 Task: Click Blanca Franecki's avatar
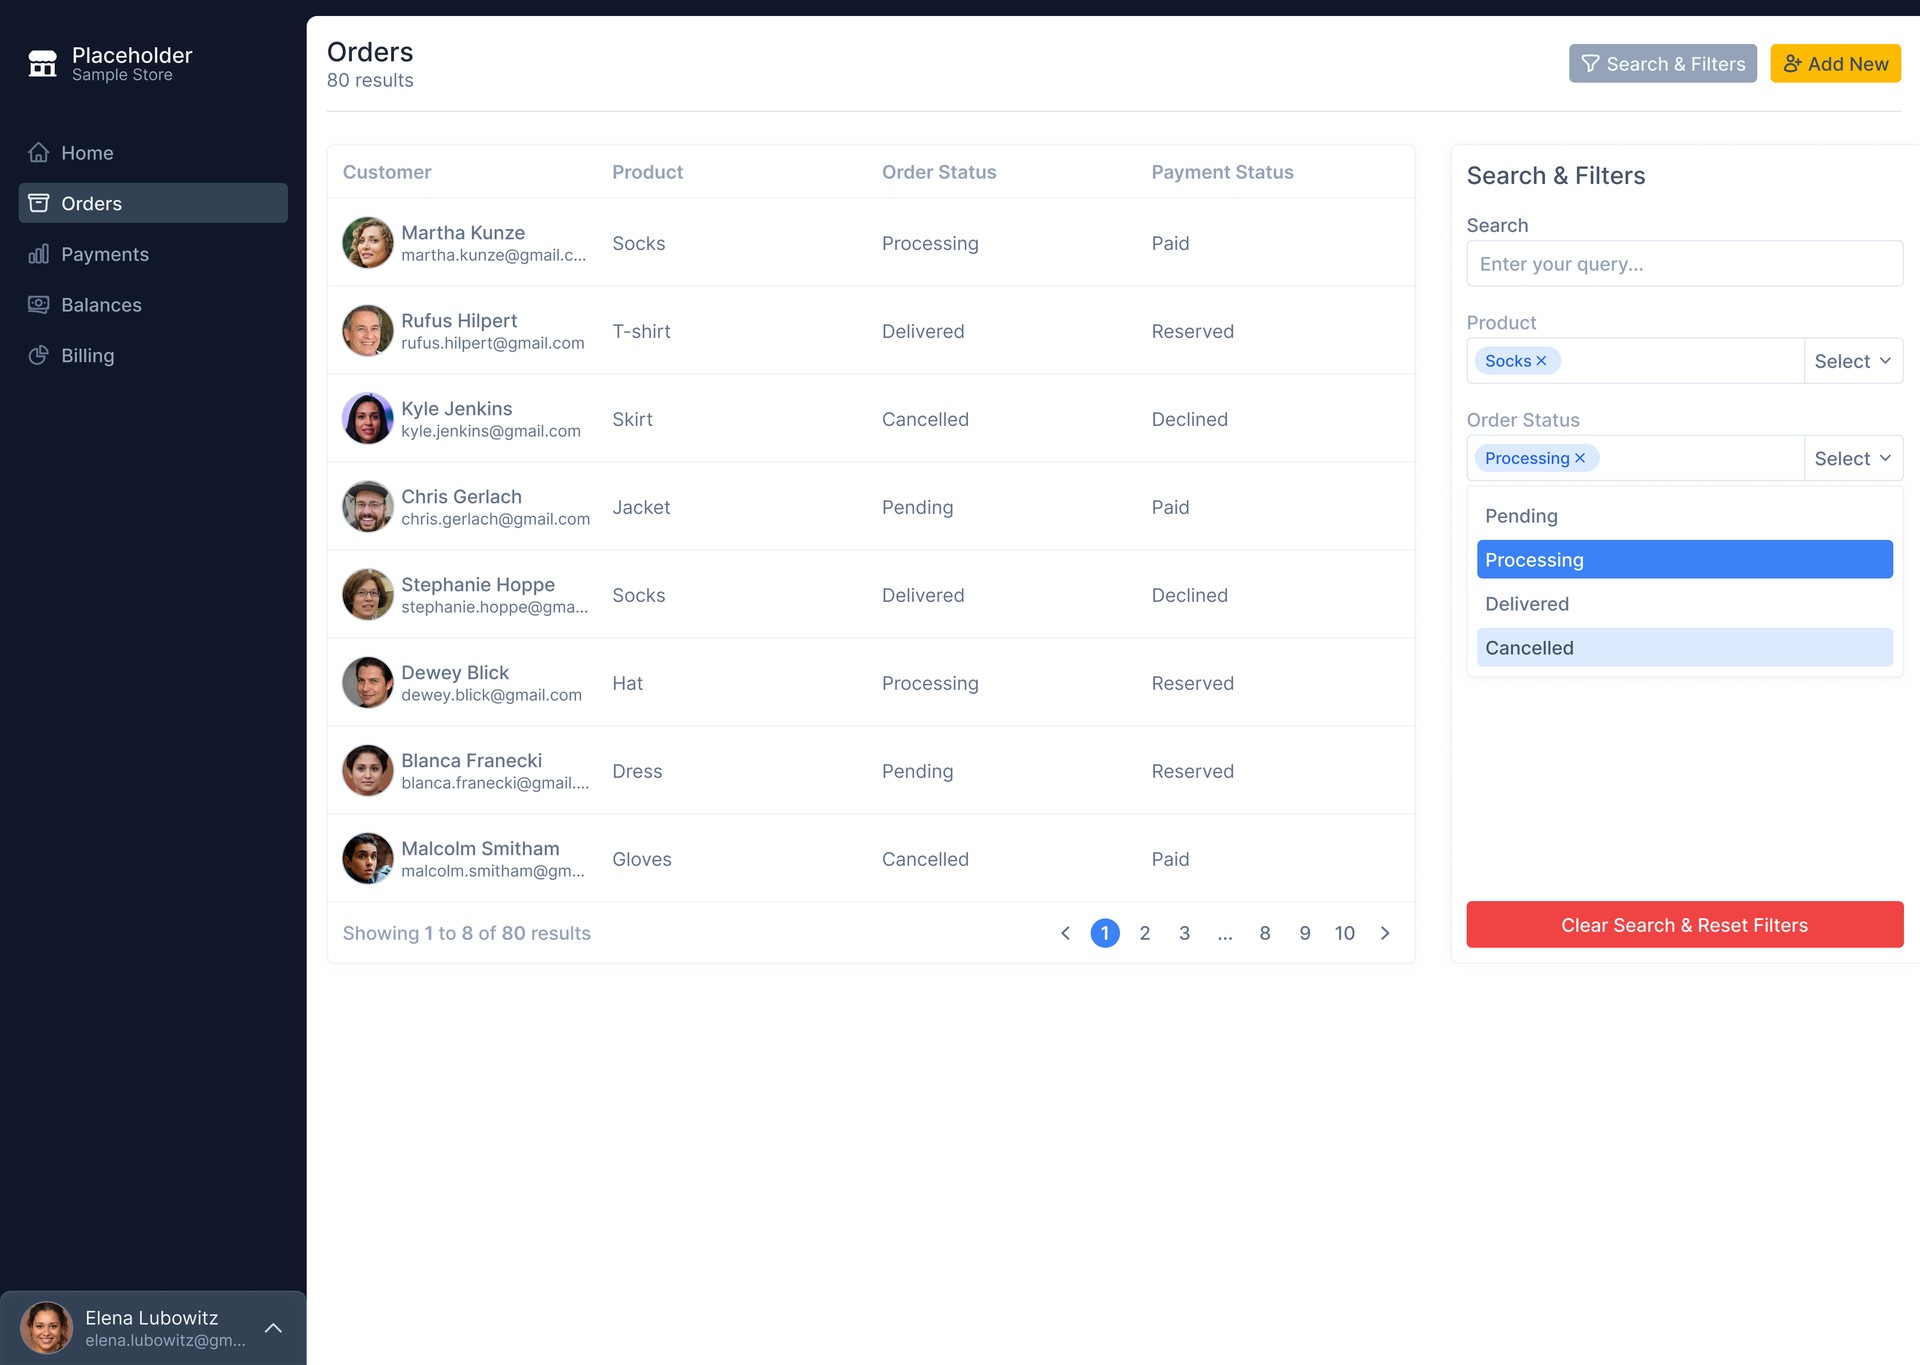pyautogui.click(x=368, y=771)
